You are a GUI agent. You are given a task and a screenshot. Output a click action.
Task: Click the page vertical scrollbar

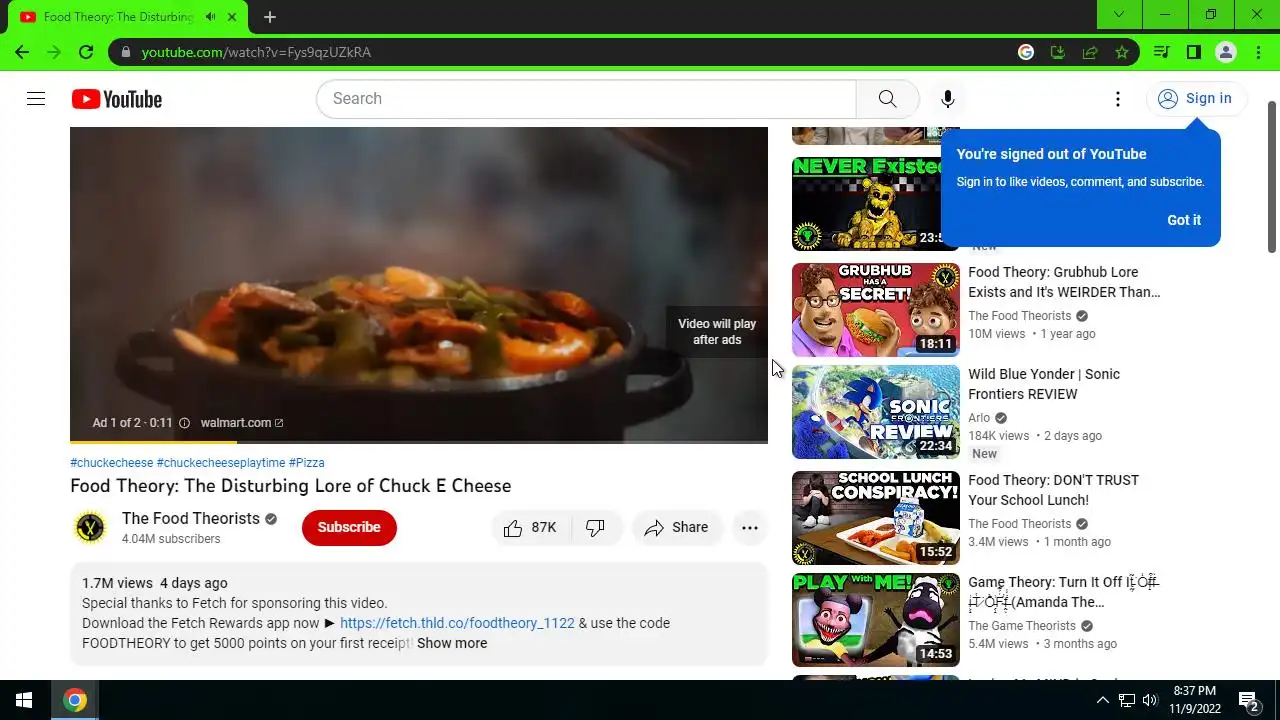tap(1272, 175)
